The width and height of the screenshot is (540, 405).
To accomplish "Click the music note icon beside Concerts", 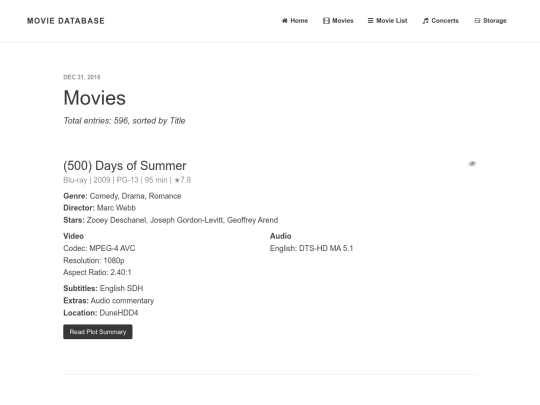I will point(426,21).
